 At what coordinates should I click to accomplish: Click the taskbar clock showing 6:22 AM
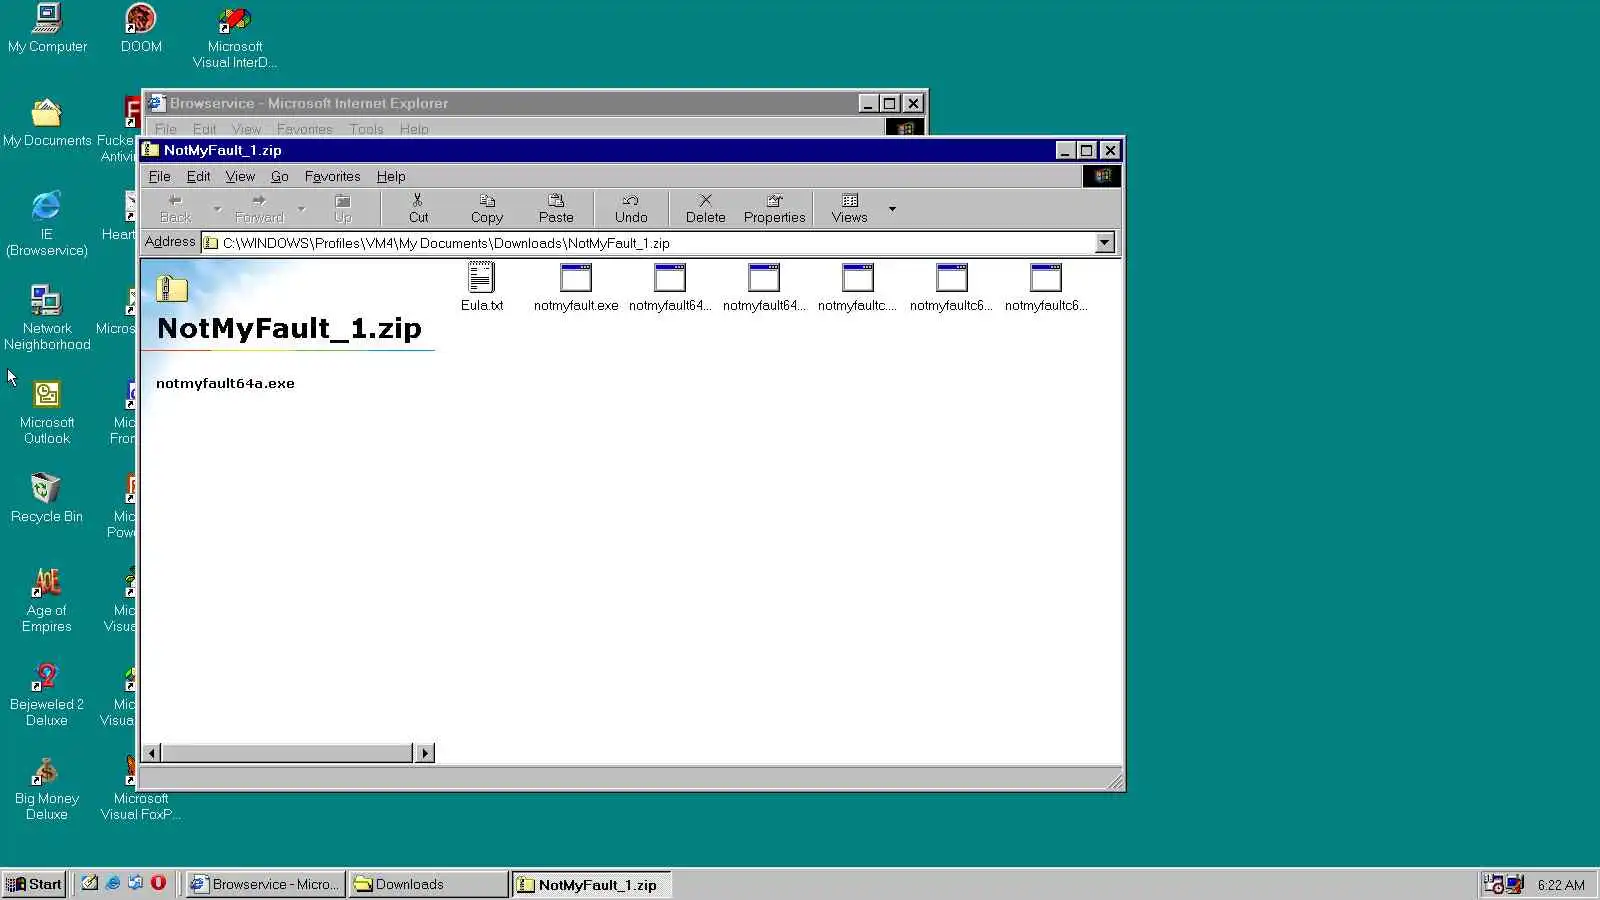point(1561,885)
